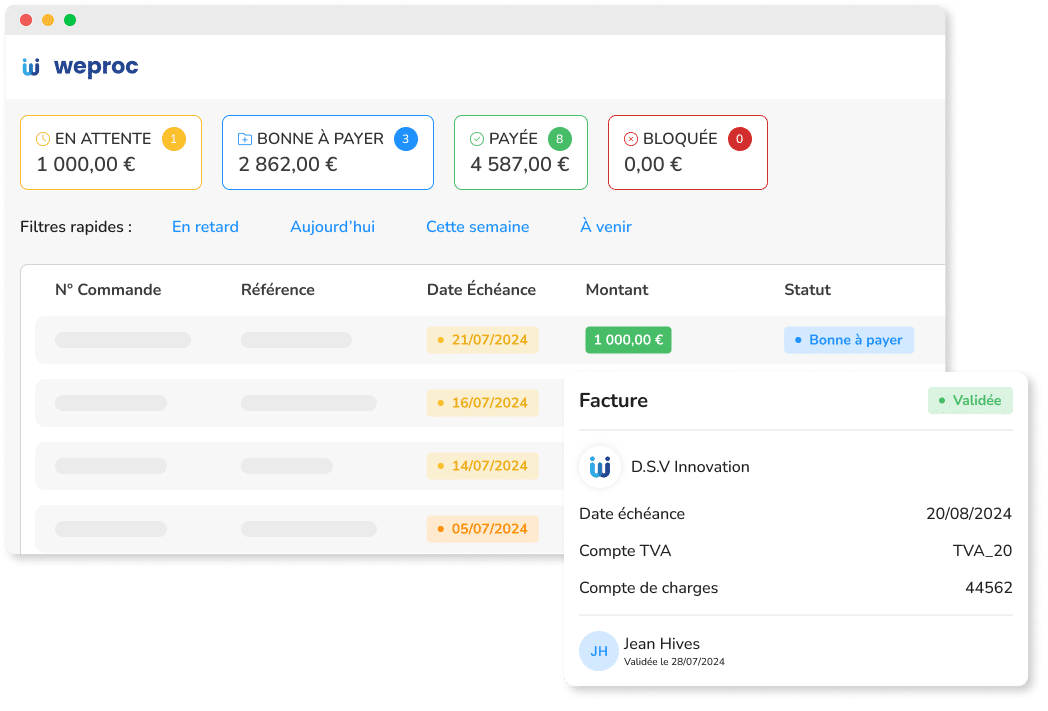Filter invoices by En retard
Image resolution: width=1048 pixels, height=711 pixels.
pos(205,227)
